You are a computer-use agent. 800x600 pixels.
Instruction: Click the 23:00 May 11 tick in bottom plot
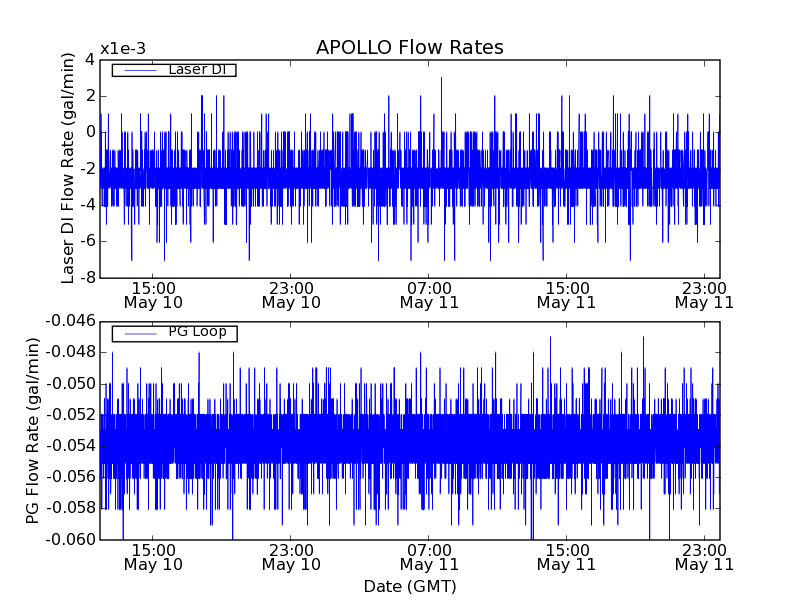[x=704, y=557]
